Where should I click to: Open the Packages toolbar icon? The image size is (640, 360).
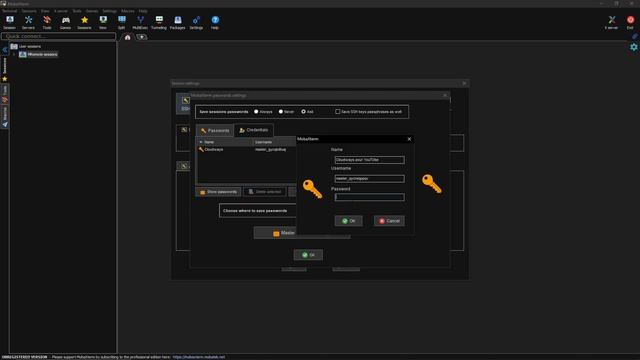click(x=178, y=22)
